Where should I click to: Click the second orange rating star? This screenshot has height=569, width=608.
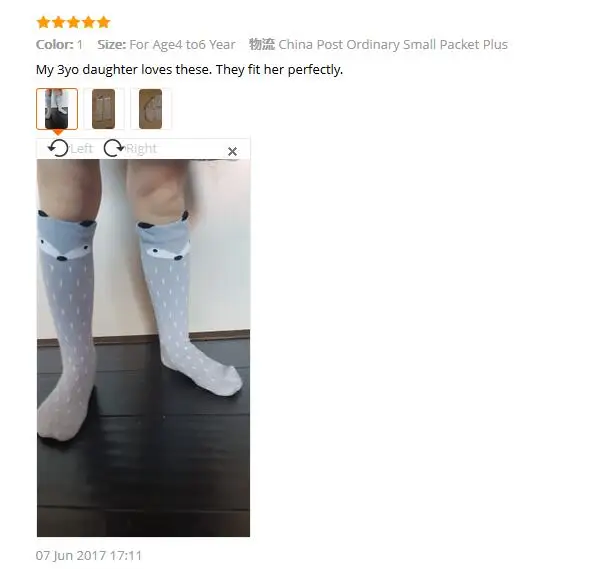tap(58, 22)
